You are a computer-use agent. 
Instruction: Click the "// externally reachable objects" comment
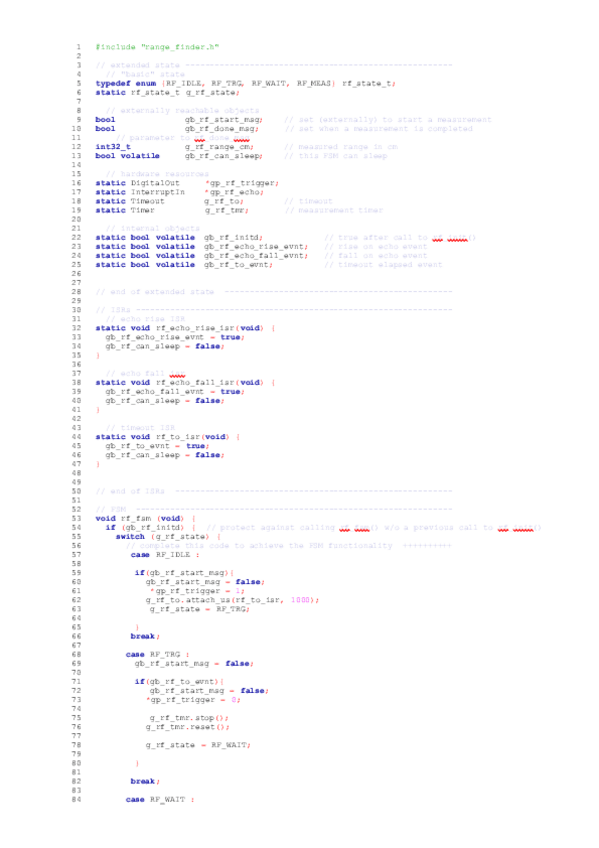(x=183, y=110)
